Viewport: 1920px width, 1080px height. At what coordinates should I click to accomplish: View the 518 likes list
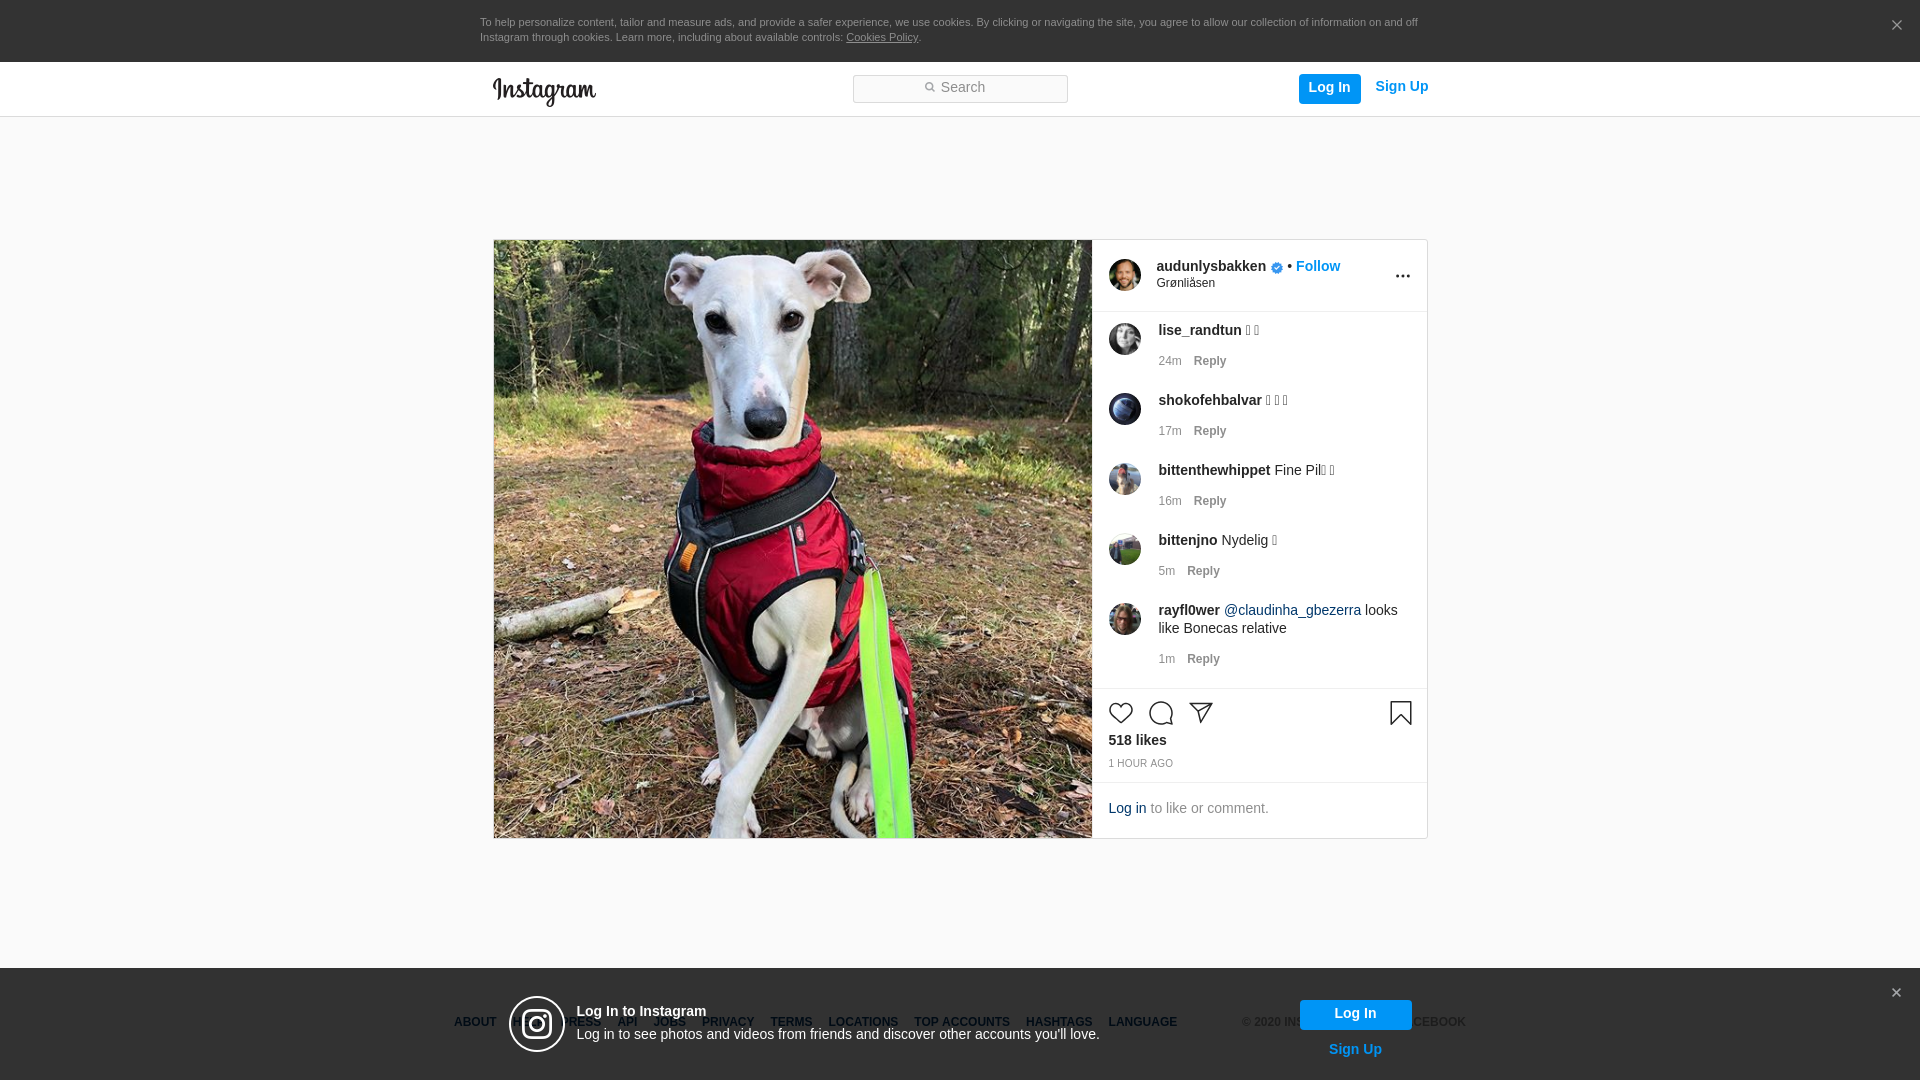coord(1137,740)
